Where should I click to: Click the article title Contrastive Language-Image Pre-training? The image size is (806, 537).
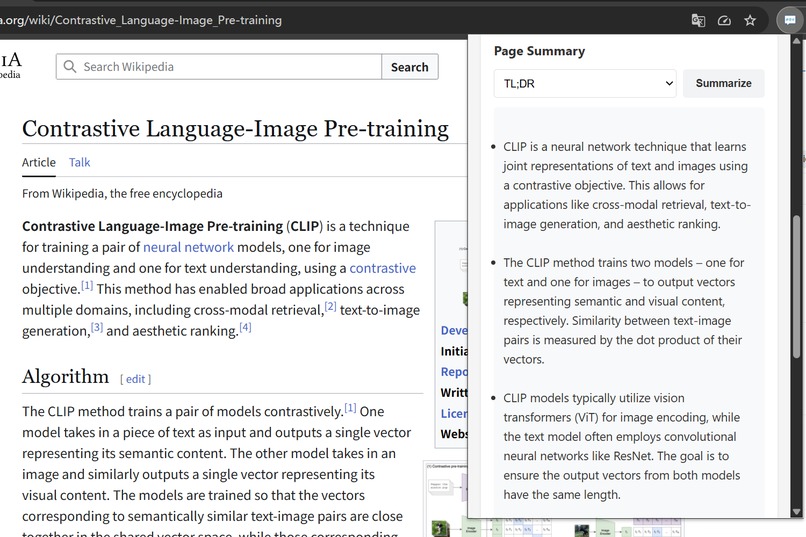pyautogui.click(x=235, y=128)
